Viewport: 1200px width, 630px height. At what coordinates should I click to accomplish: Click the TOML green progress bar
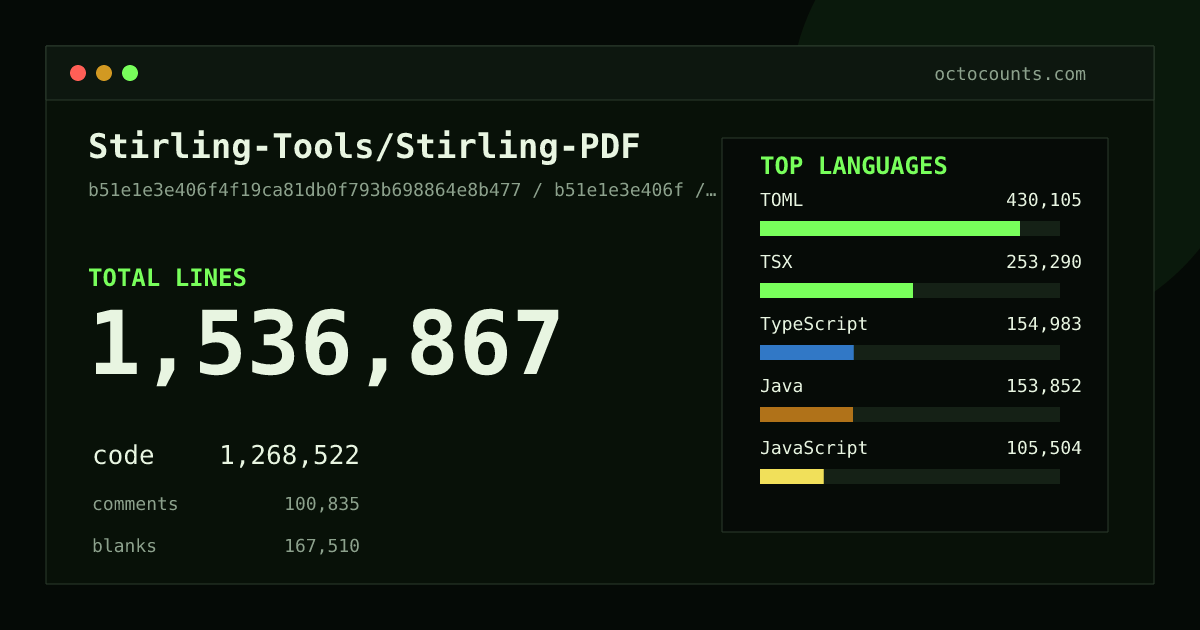point(890,228)
